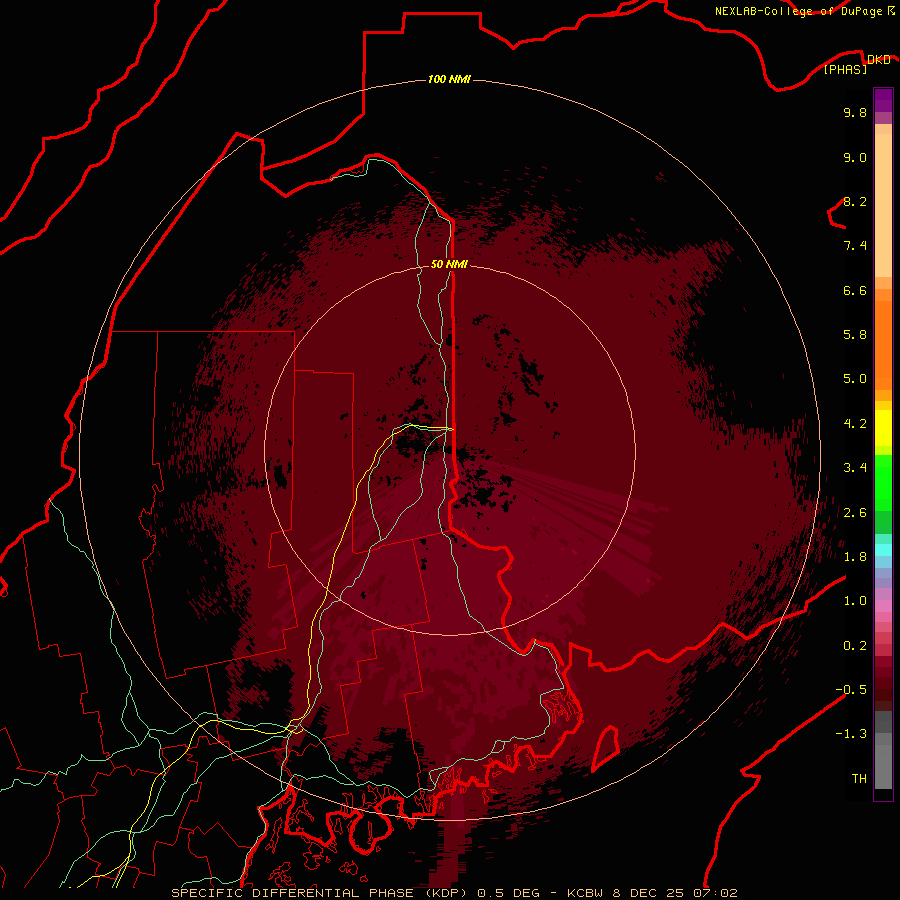This screenshot has height=900, width=900.
Task: Click the DKD legend title
Action: pos(879,60)
